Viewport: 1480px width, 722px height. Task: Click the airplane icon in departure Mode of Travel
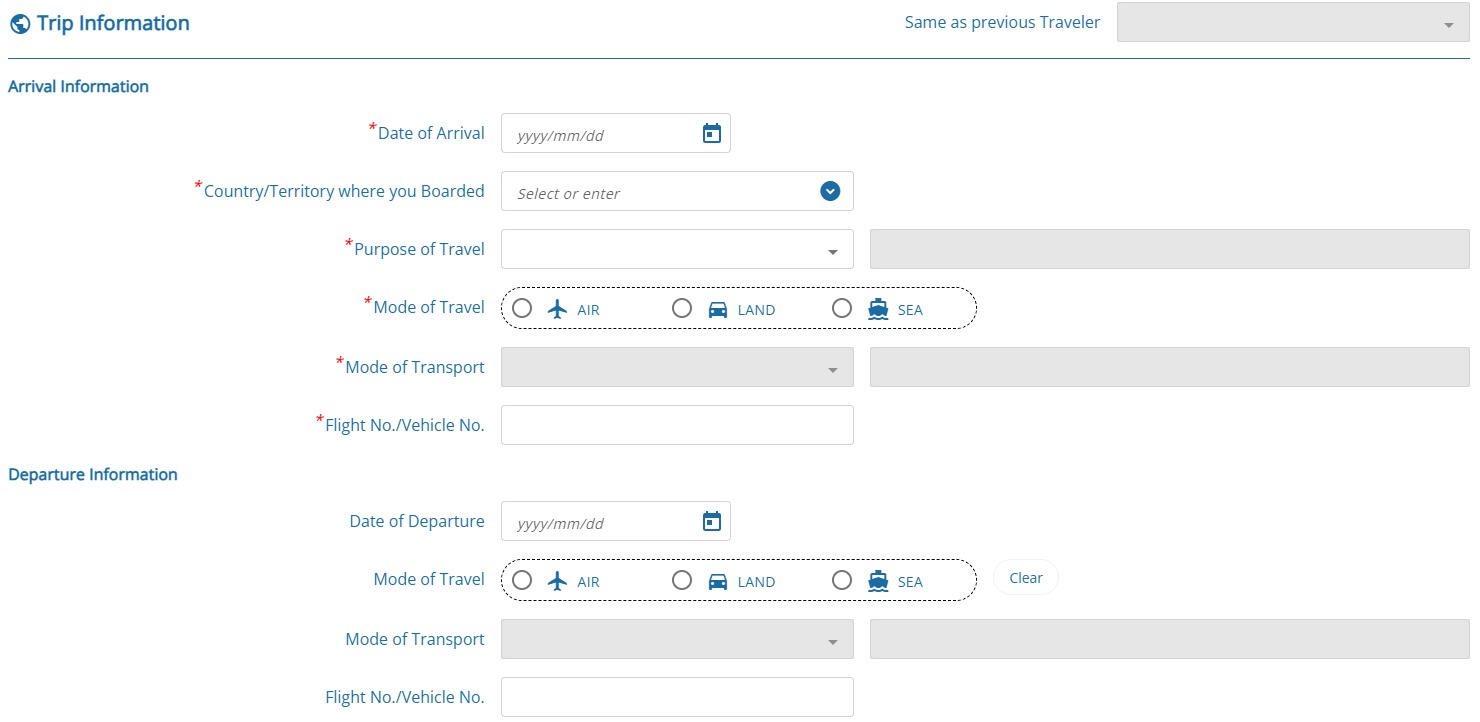tap(558, 581)
